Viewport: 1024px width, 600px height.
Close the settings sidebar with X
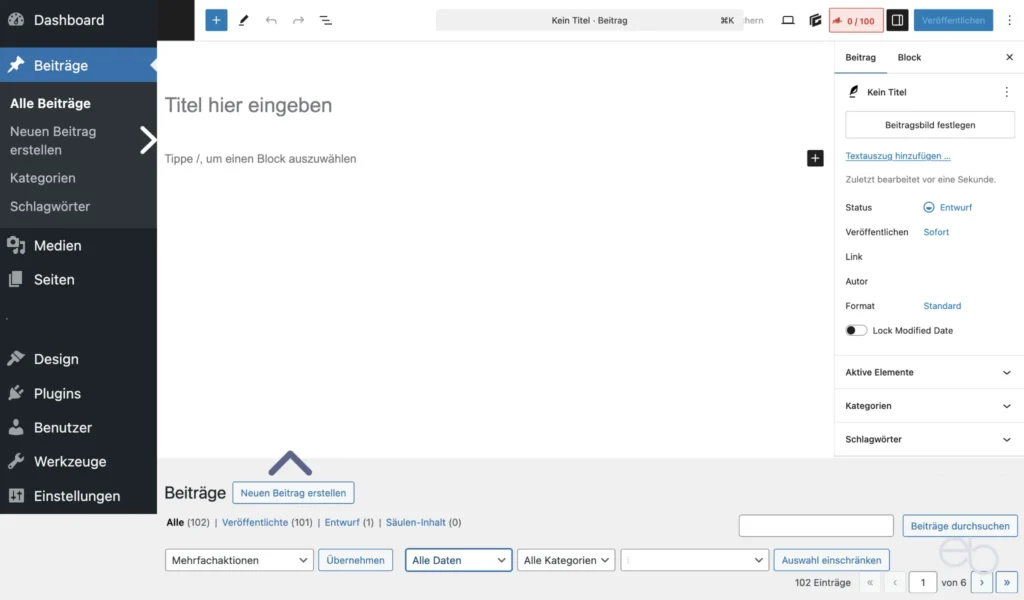[x=1009, y=57]
